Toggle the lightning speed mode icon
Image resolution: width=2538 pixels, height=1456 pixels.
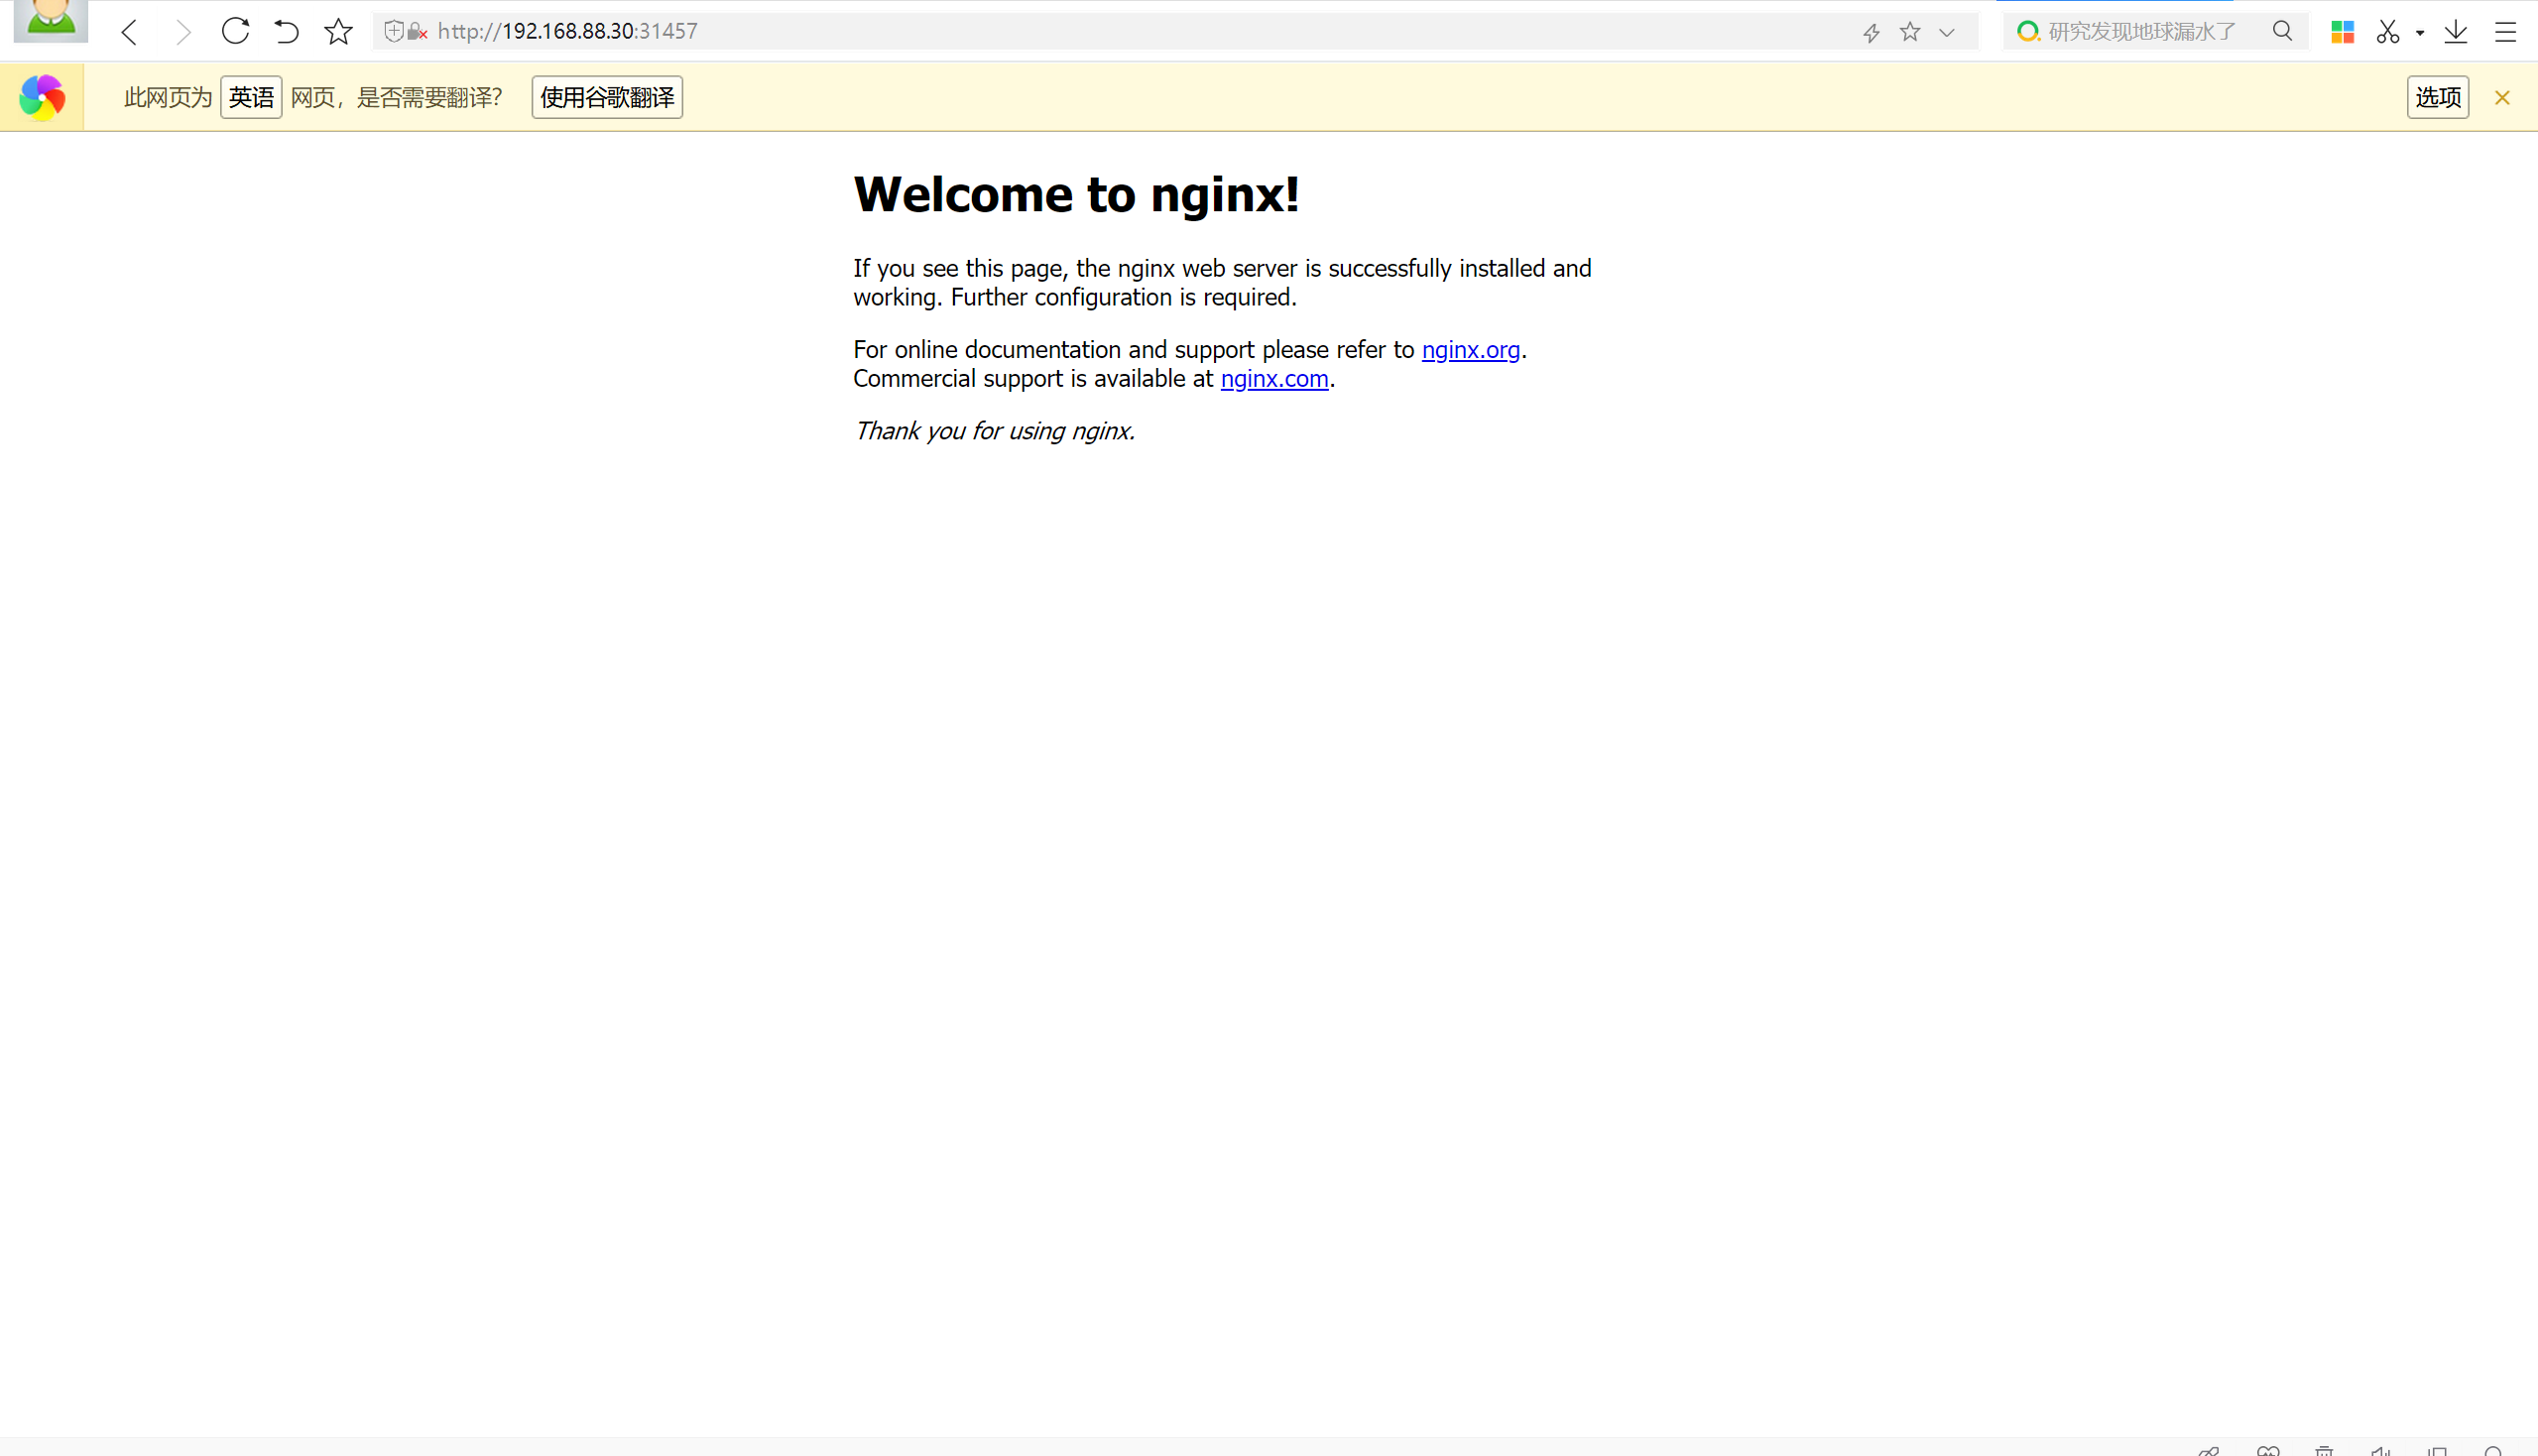tap(1871, 32)
